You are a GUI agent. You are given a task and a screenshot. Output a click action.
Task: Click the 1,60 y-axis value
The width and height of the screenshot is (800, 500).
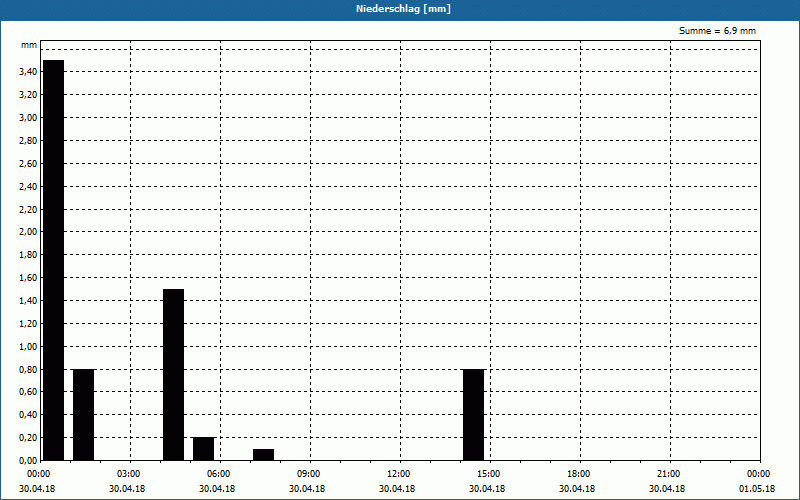point(28,278)
